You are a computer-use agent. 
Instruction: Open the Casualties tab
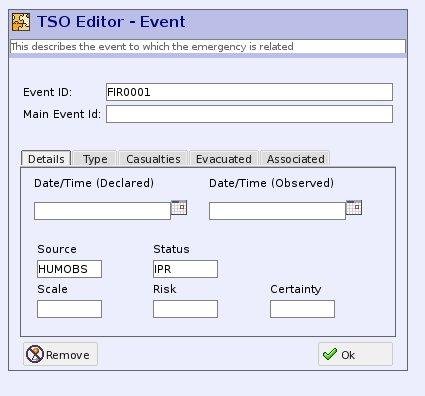point(153,159)
